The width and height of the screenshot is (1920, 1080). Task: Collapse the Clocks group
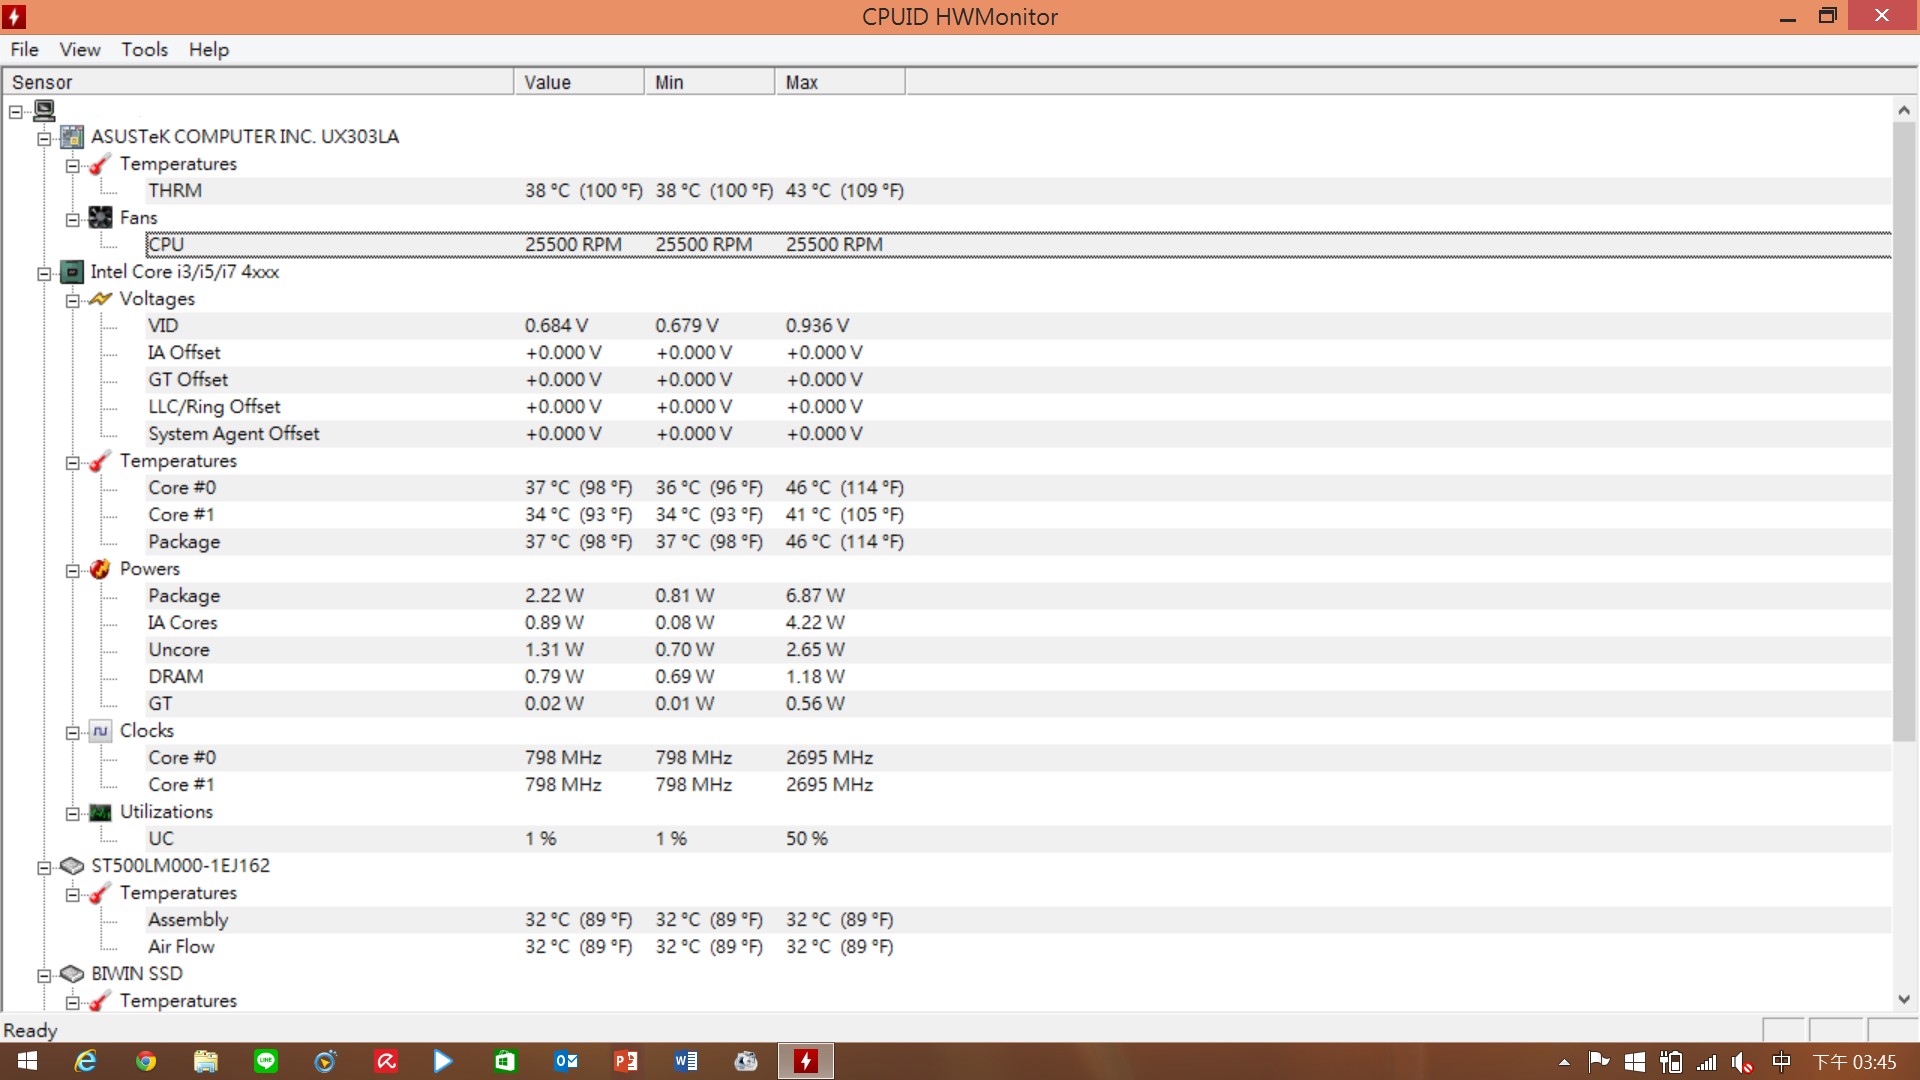(x=72, y=732)
